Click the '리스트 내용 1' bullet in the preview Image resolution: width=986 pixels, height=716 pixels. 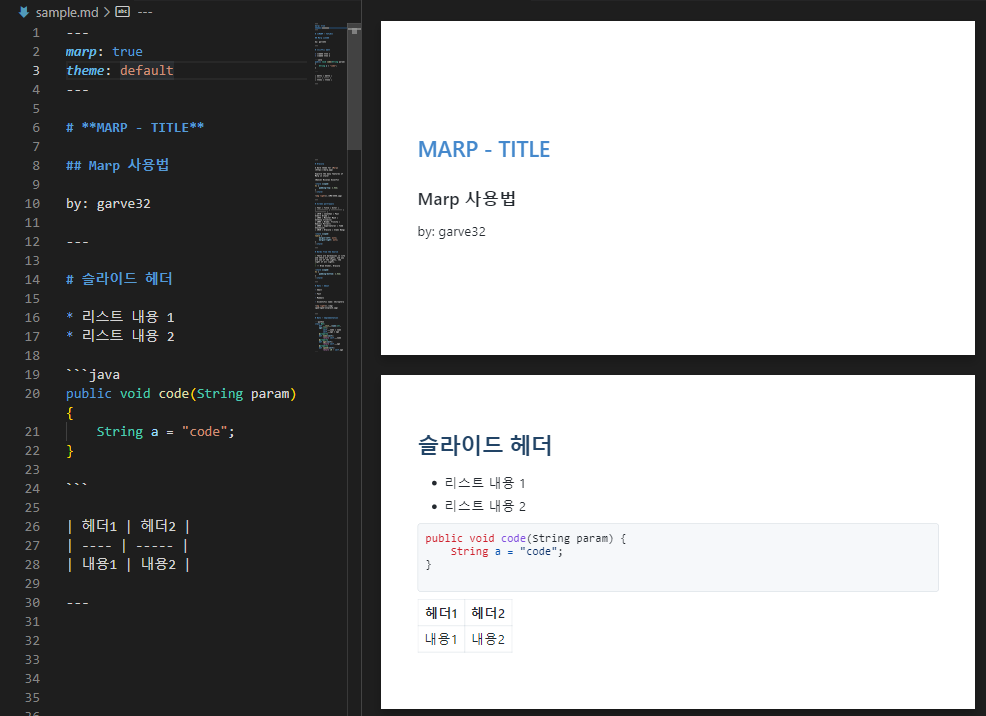[x=485, y=483]
